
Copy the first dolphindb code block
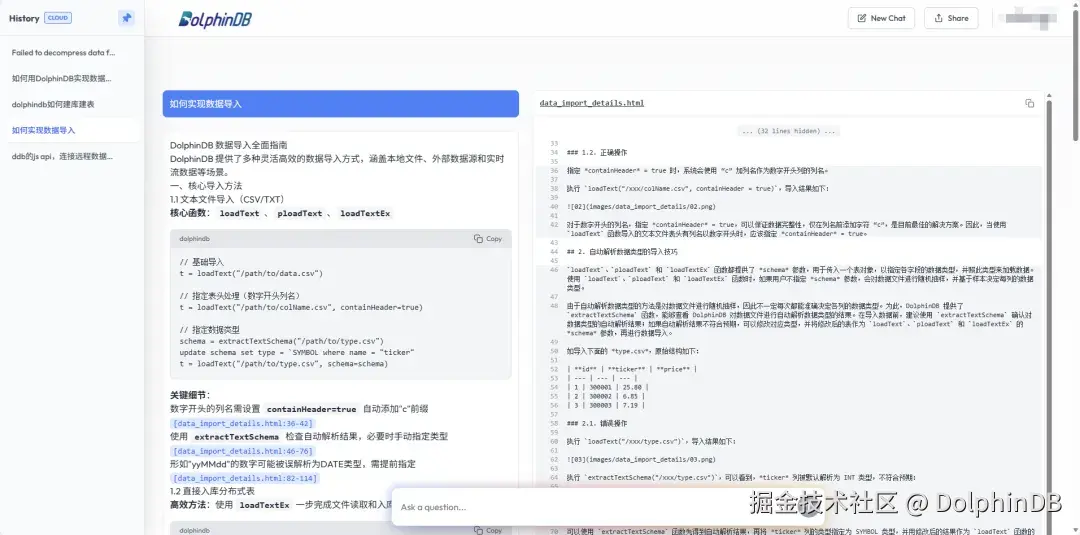tap(488, 239)
